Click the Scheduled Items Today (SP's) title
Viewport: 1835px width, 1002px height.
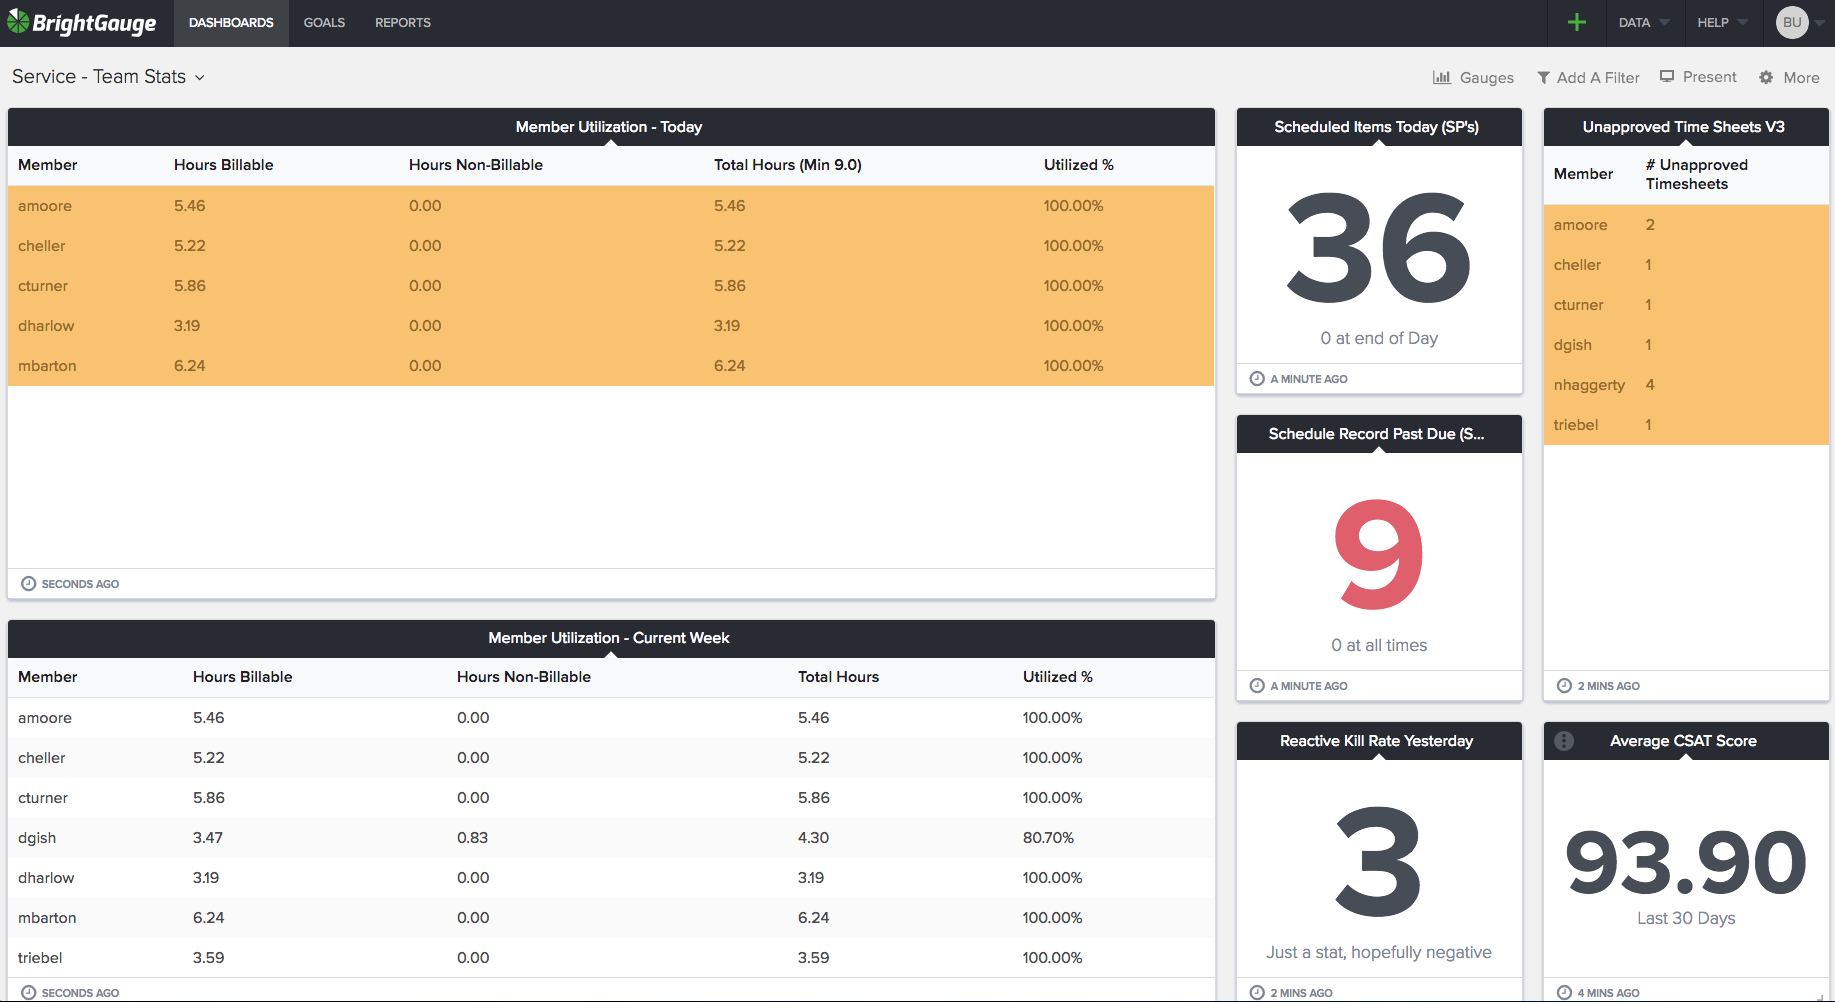tap(1376, 127)
